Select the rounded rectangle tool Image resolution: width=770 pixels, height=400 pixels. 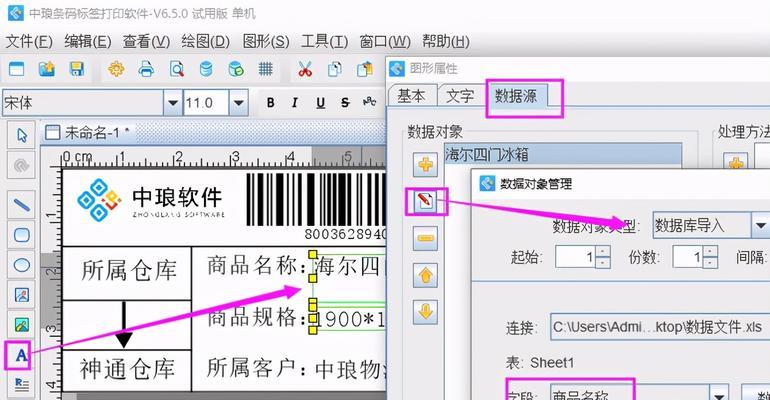pos(22,235)
